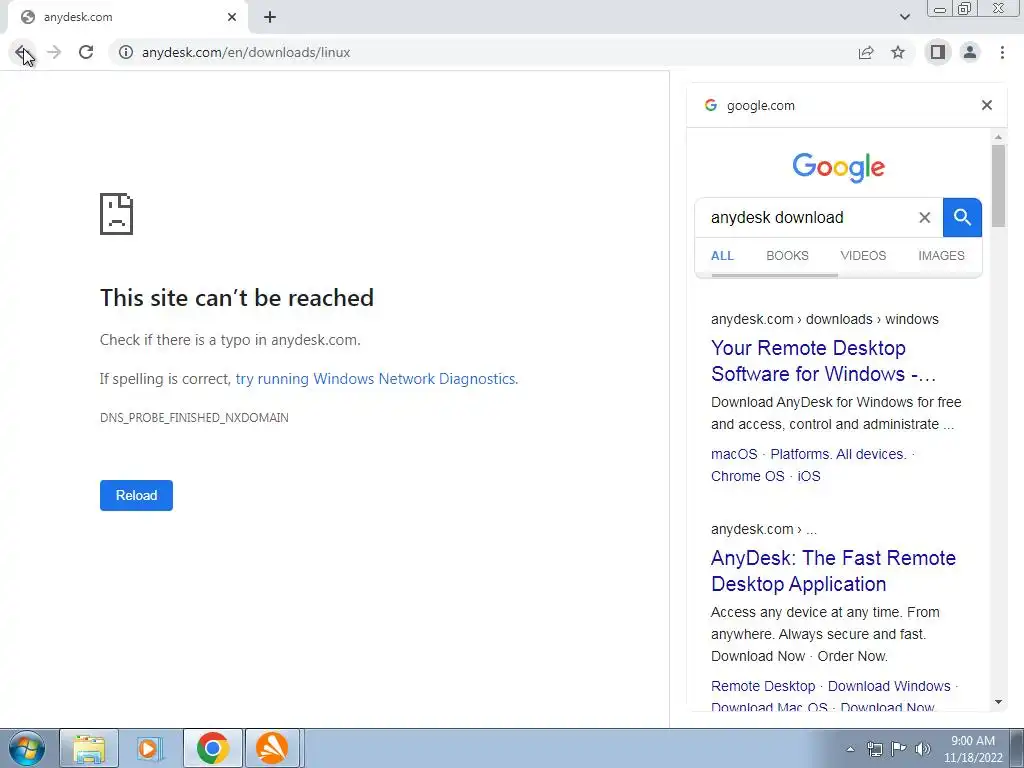Open the macOS sitelink

click(x=734, y=454)
